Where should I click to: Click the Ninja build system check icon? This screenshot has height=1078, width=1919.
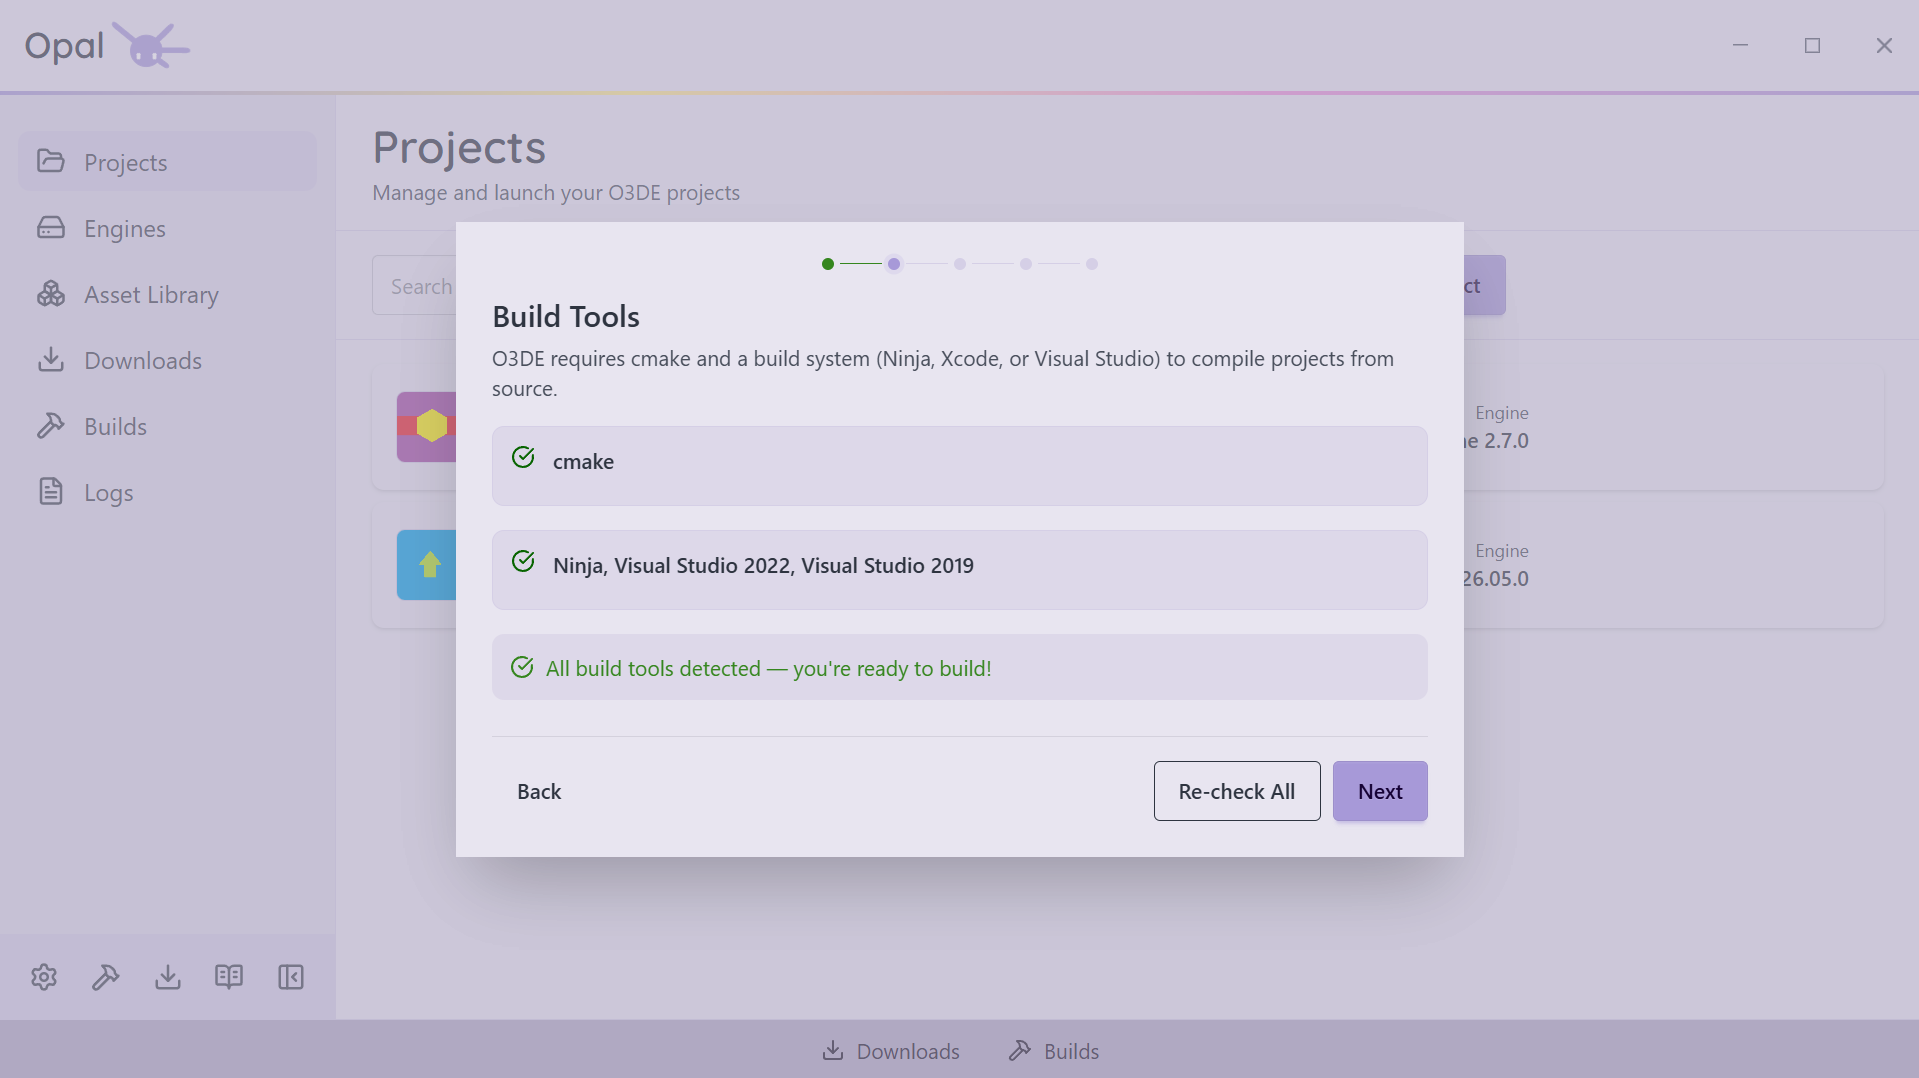[x=523, y=562]
